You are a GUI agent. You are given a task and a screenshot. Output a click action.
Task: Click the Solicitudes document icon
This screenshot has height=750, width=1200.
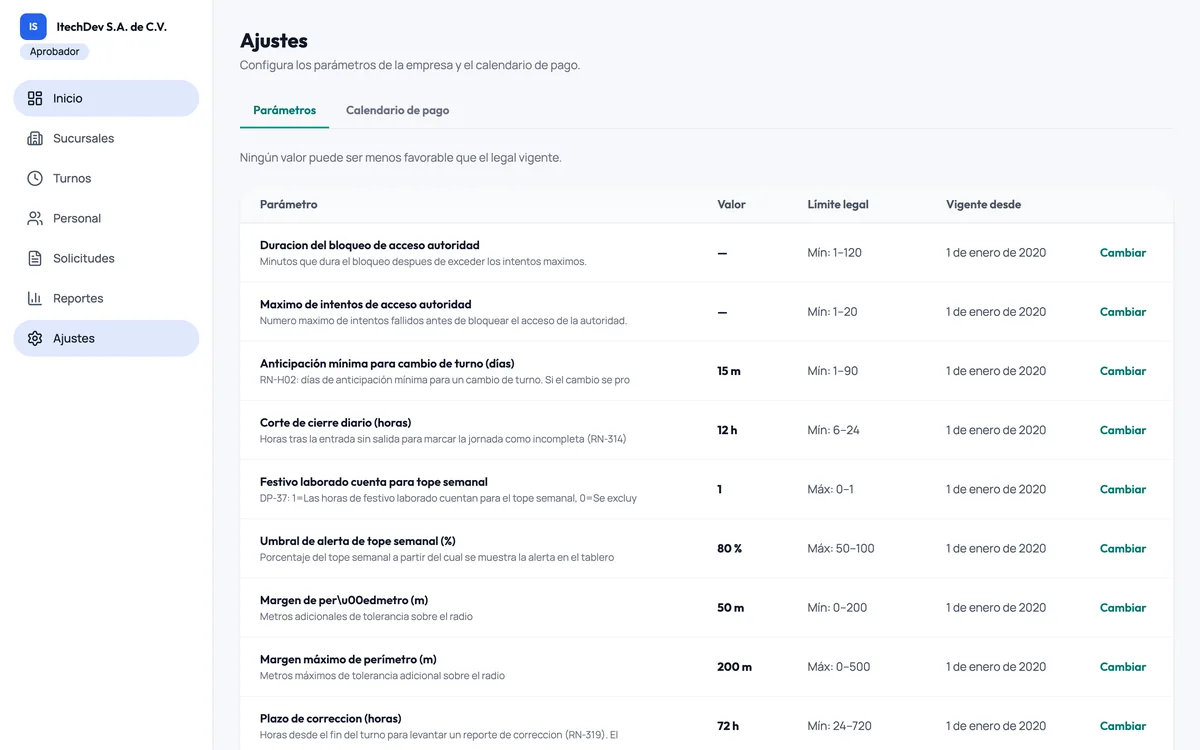coord(35,258)
